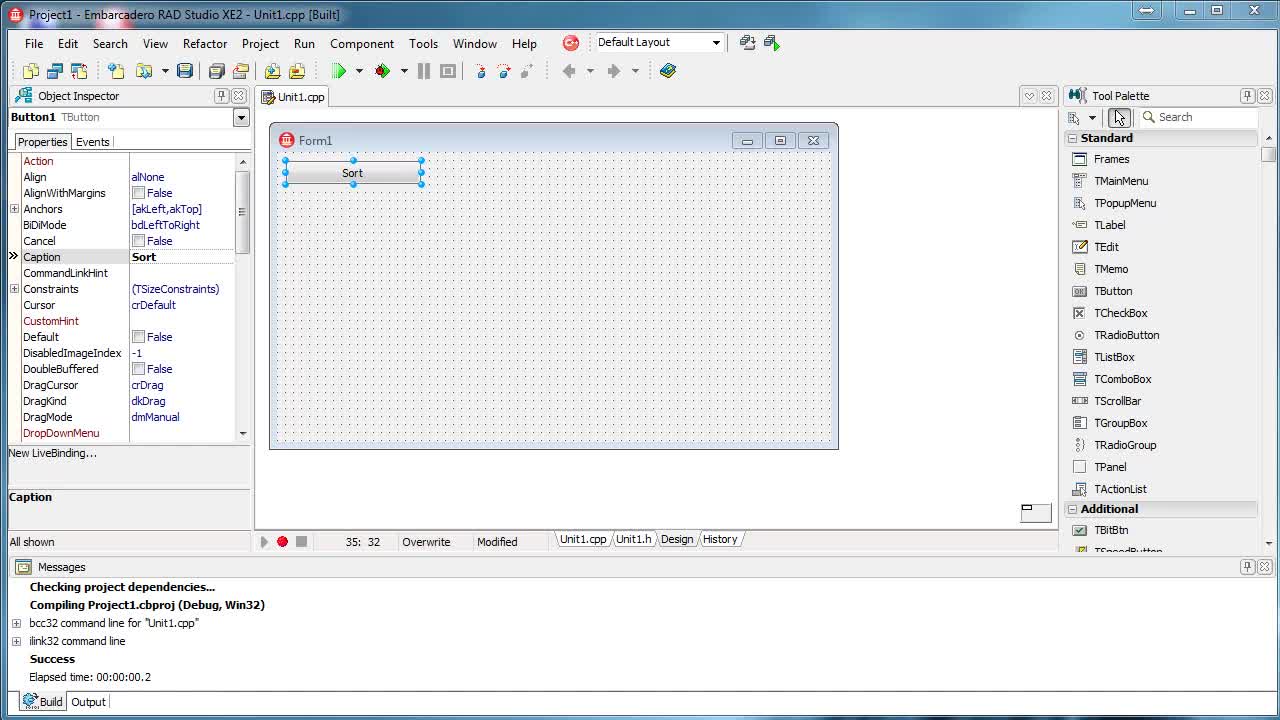Save the current file with Save icon
Image resolution: width=1280 pixels, height=720 pixels.
185,71
